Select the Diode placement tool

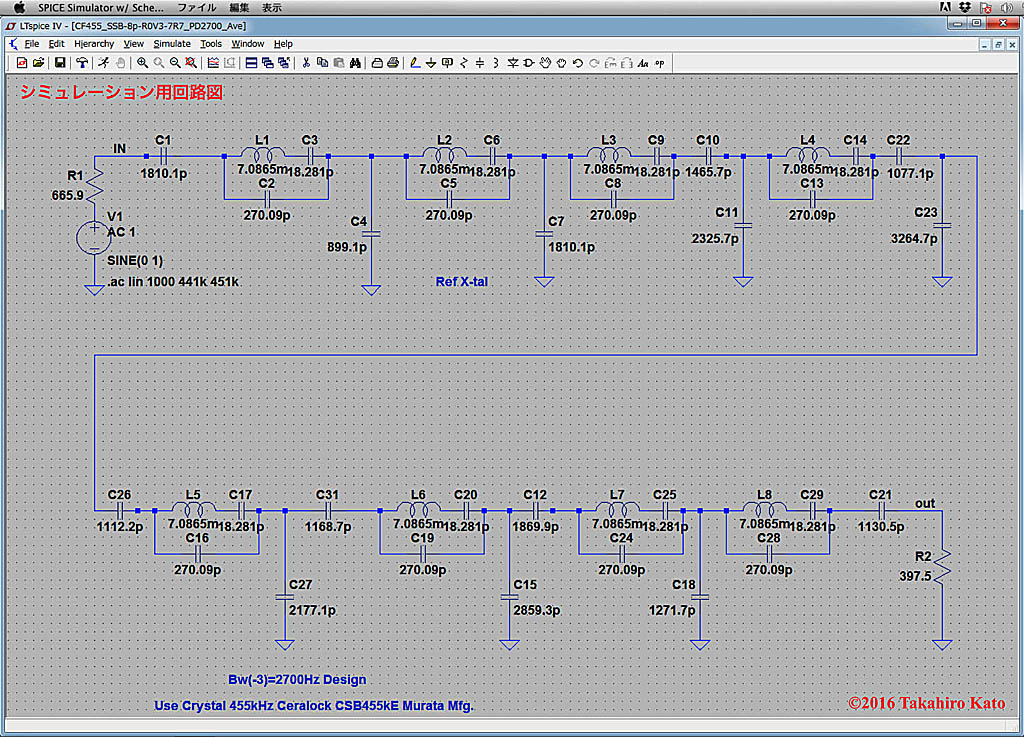512,63
